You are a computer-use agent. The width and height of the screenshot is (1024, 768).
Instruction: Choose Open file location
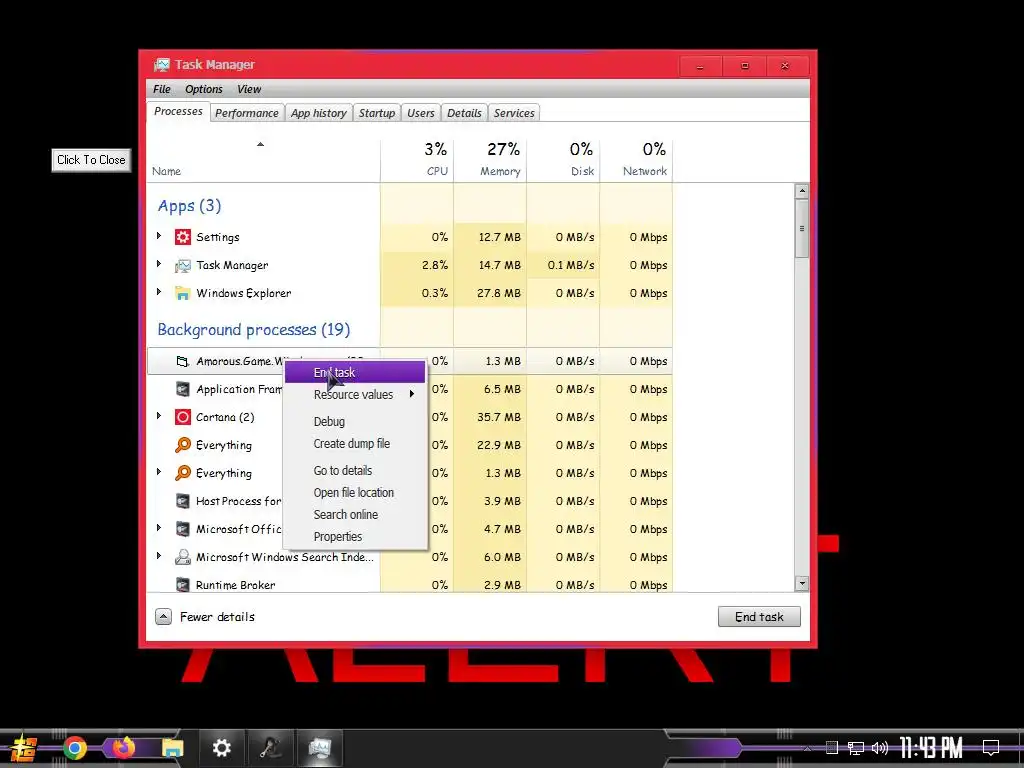coord(355,492)
